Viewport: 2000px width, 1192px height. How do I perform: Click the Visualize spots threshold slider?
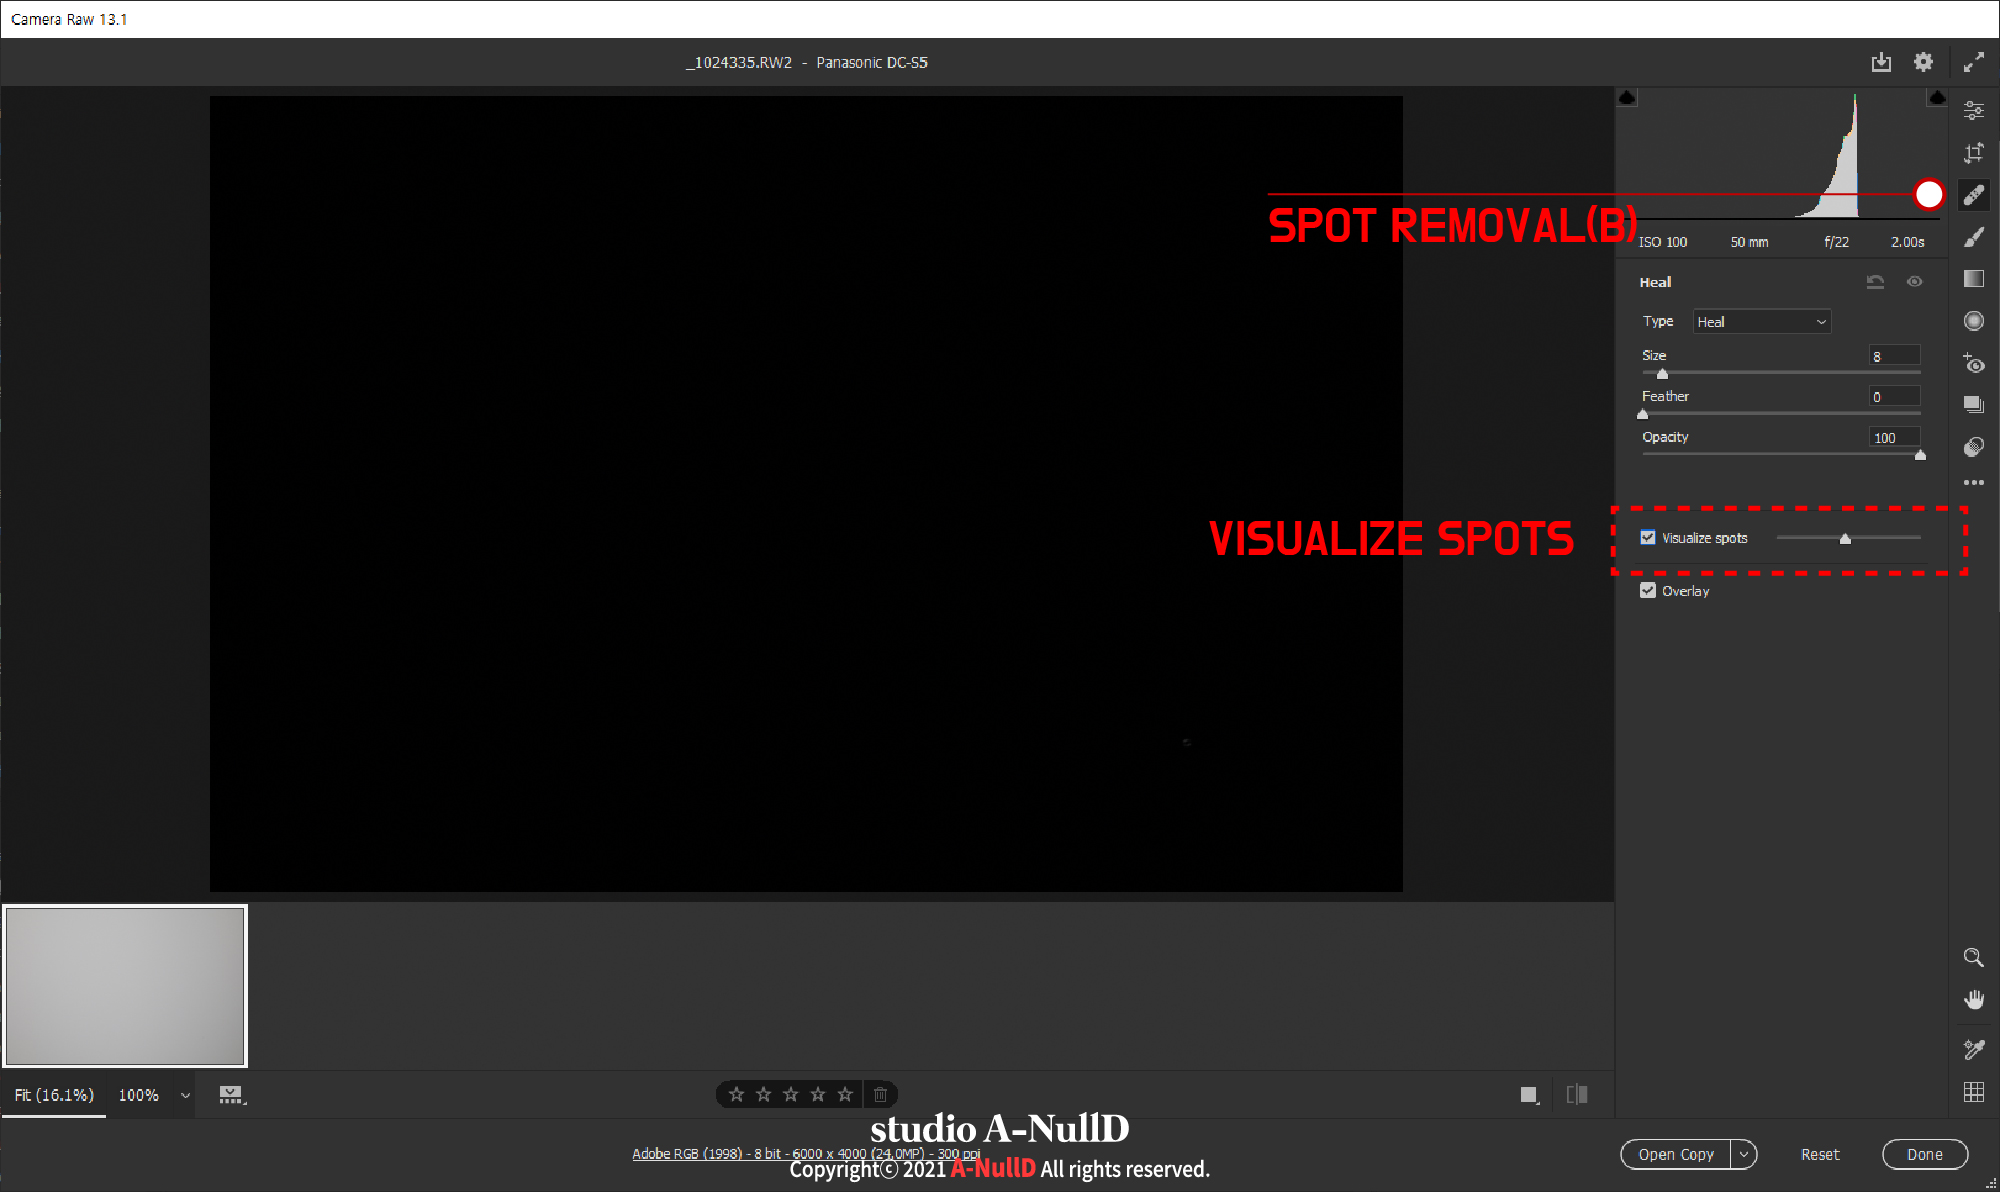pos(1847,538)
